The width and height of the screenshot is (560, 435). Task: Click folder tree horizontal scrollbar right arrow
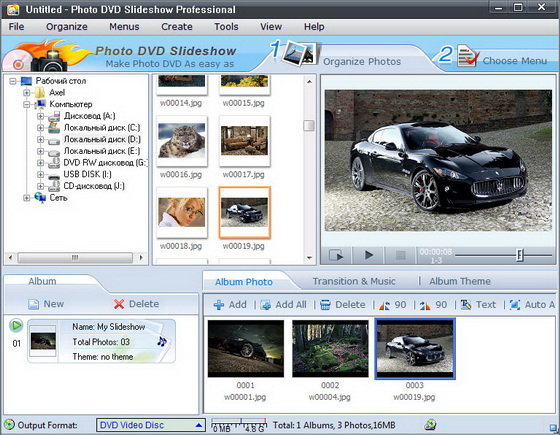coord(141,258)
